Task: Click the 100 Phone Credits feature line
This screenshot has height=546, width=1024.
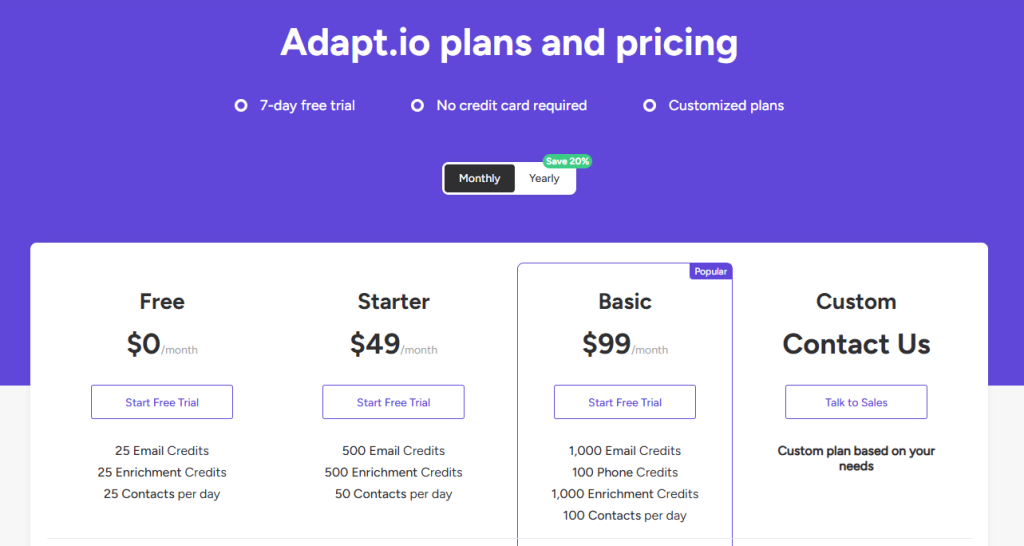Action: (625, 472)
